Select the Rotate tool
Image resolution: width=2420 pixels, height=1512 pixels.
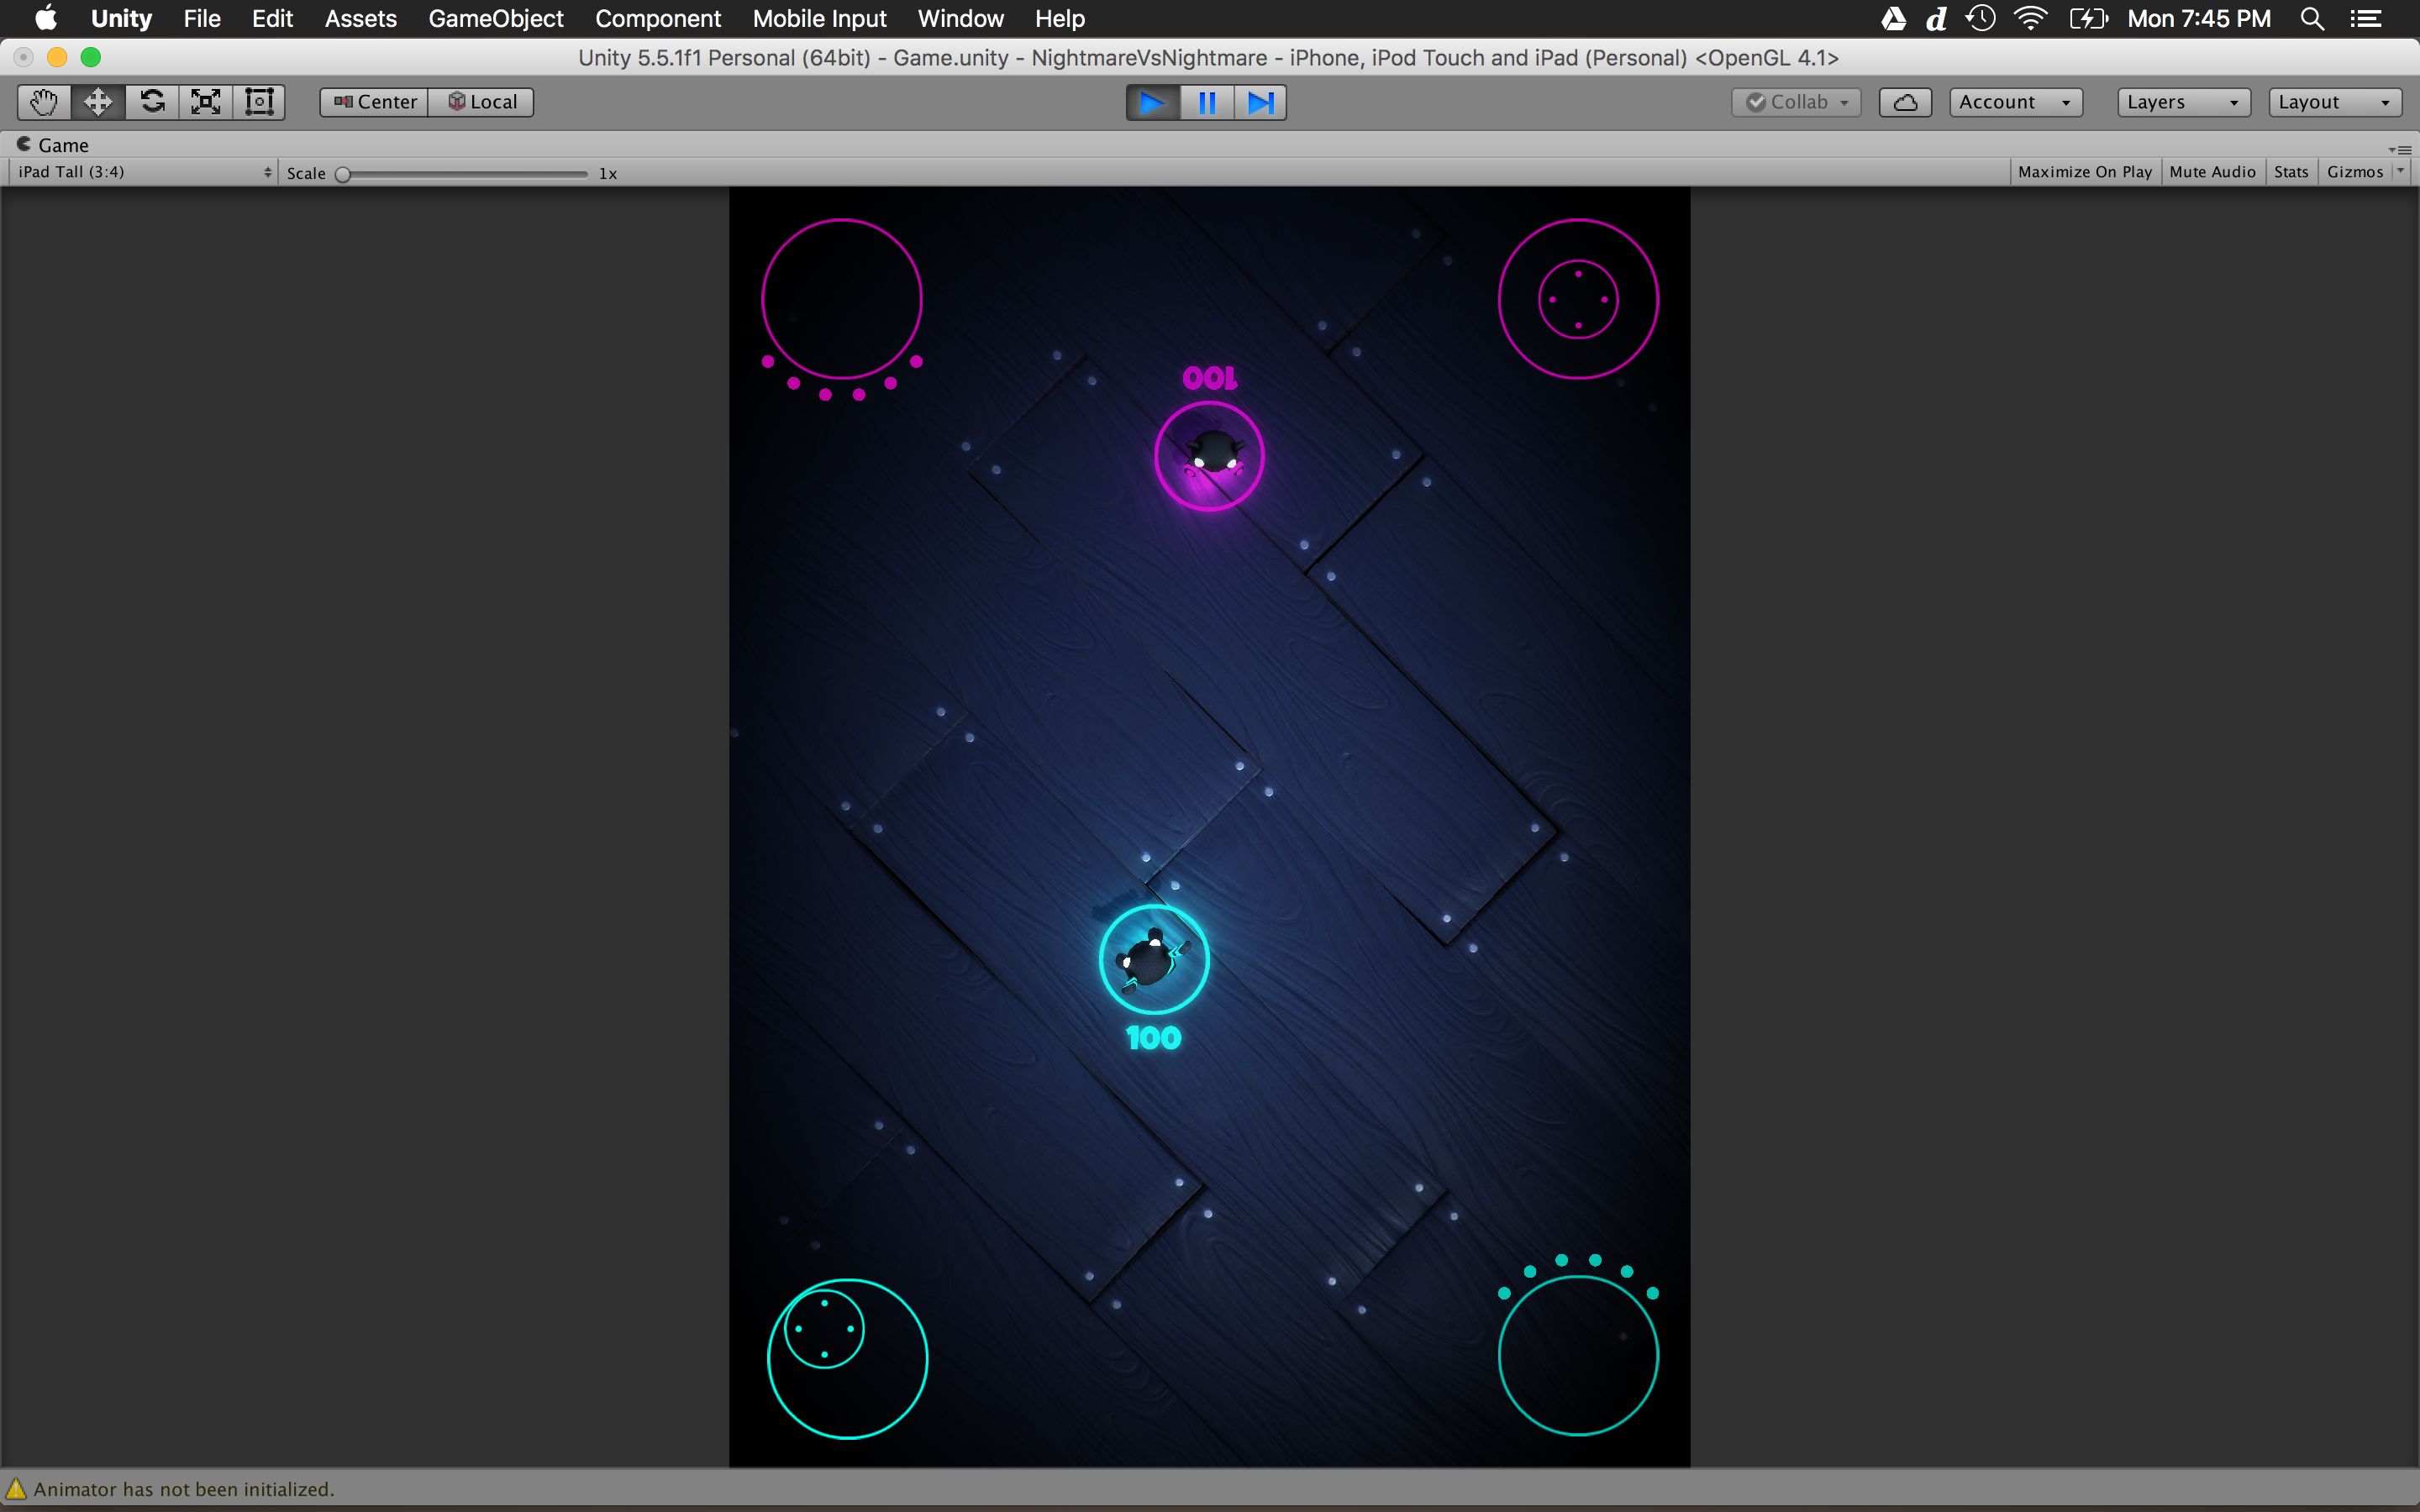point(152,102)
